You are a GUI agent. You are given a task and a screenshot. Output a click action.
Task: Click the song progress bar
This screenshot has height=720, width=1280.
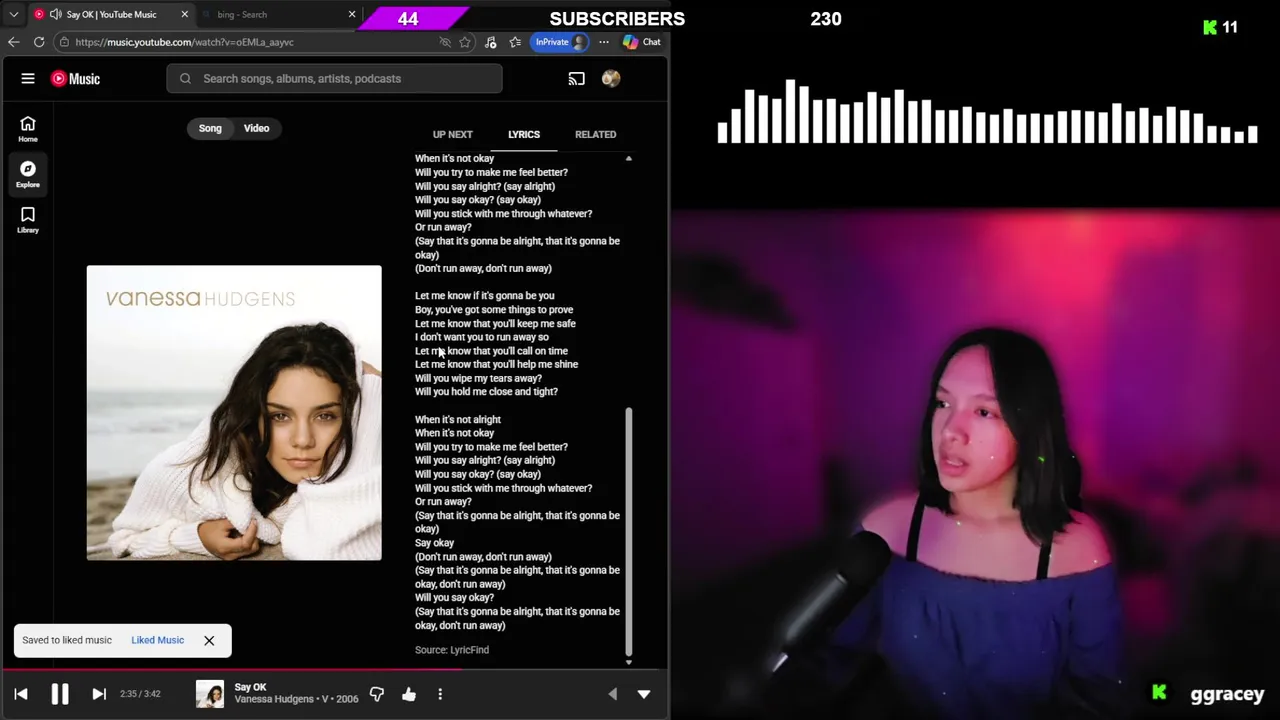tap(334, 670)
